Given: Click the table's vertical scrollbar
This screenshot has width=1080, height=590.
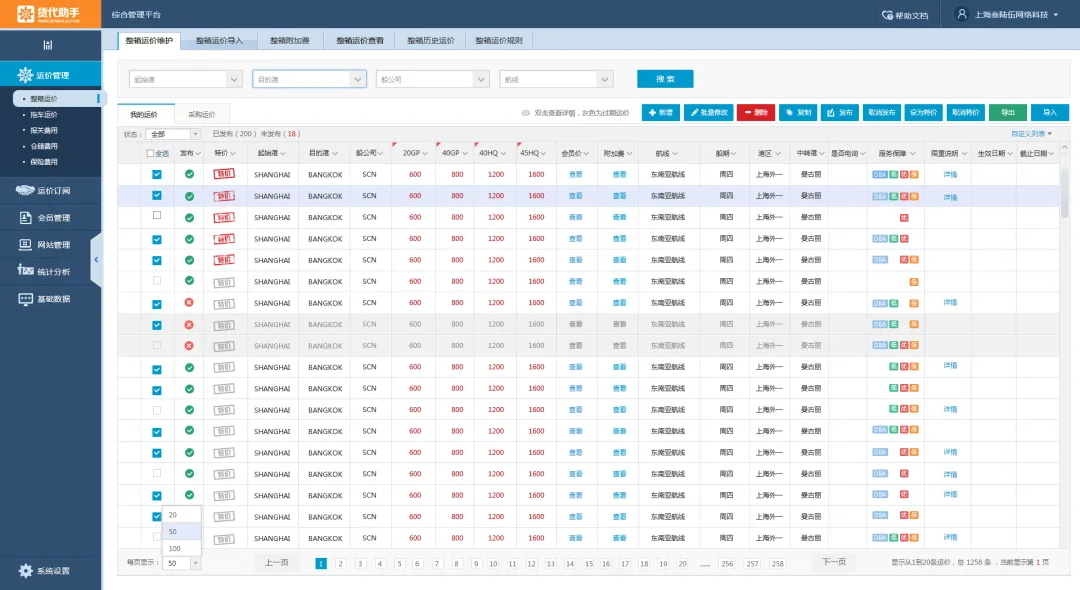Looking at the screenshot, I should 1064,193.
